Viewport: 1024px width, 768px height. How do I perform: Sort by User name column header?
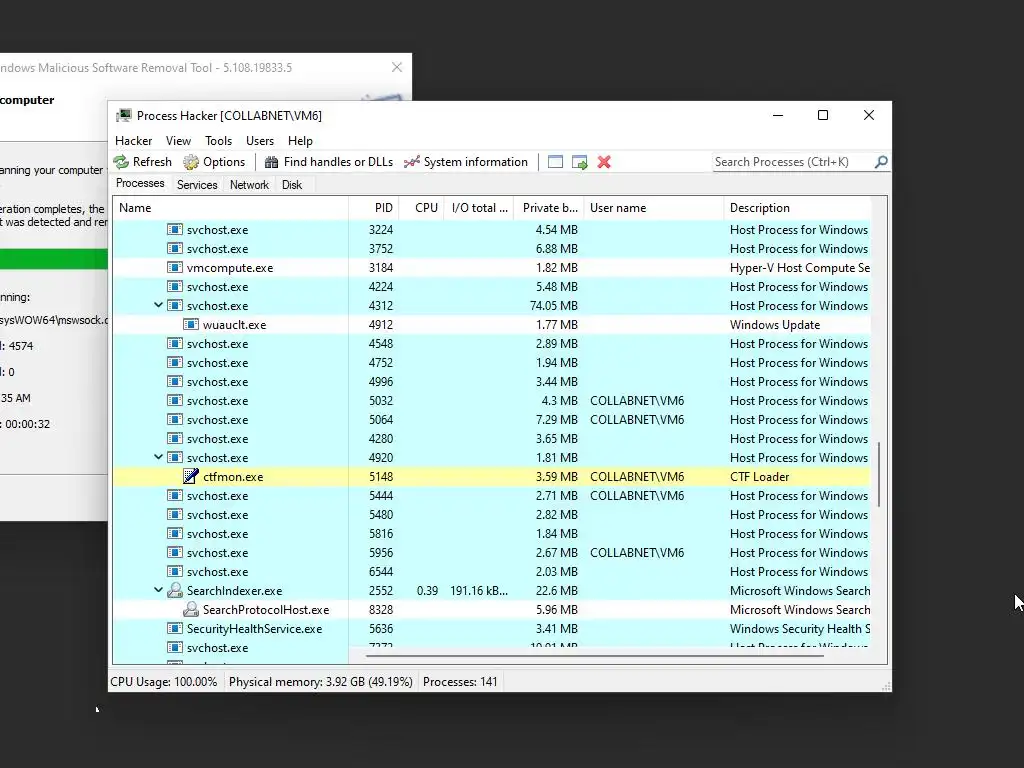point(654,208)
